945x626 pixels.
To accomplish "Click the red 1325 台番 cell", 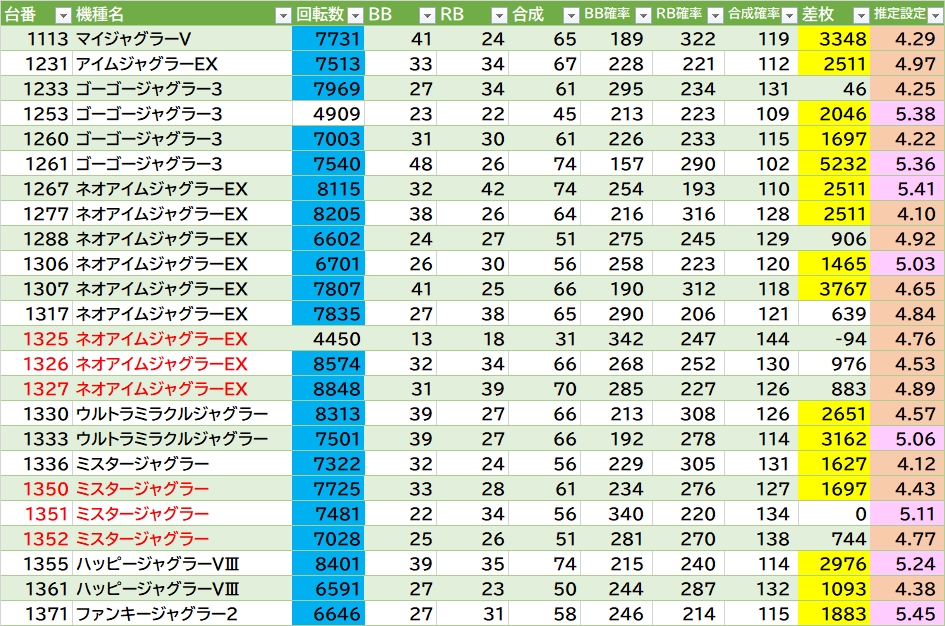I will (x=36, y=339).
